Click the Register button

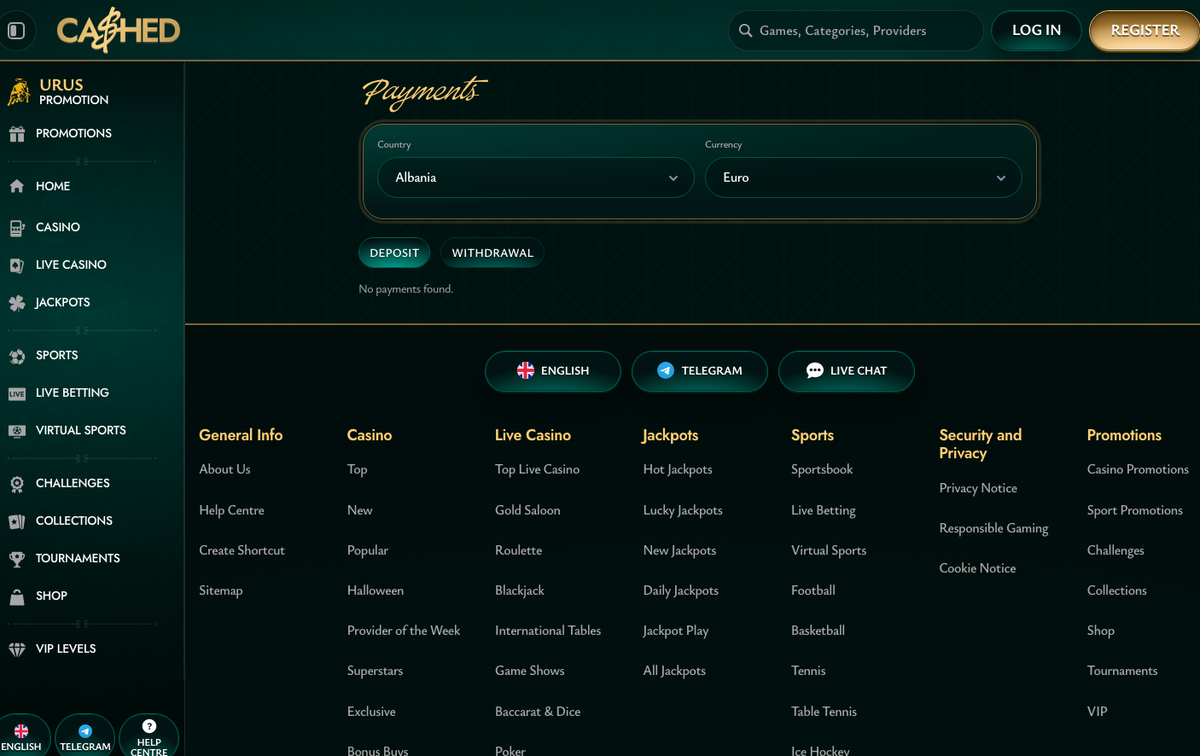coord(1145,31)
